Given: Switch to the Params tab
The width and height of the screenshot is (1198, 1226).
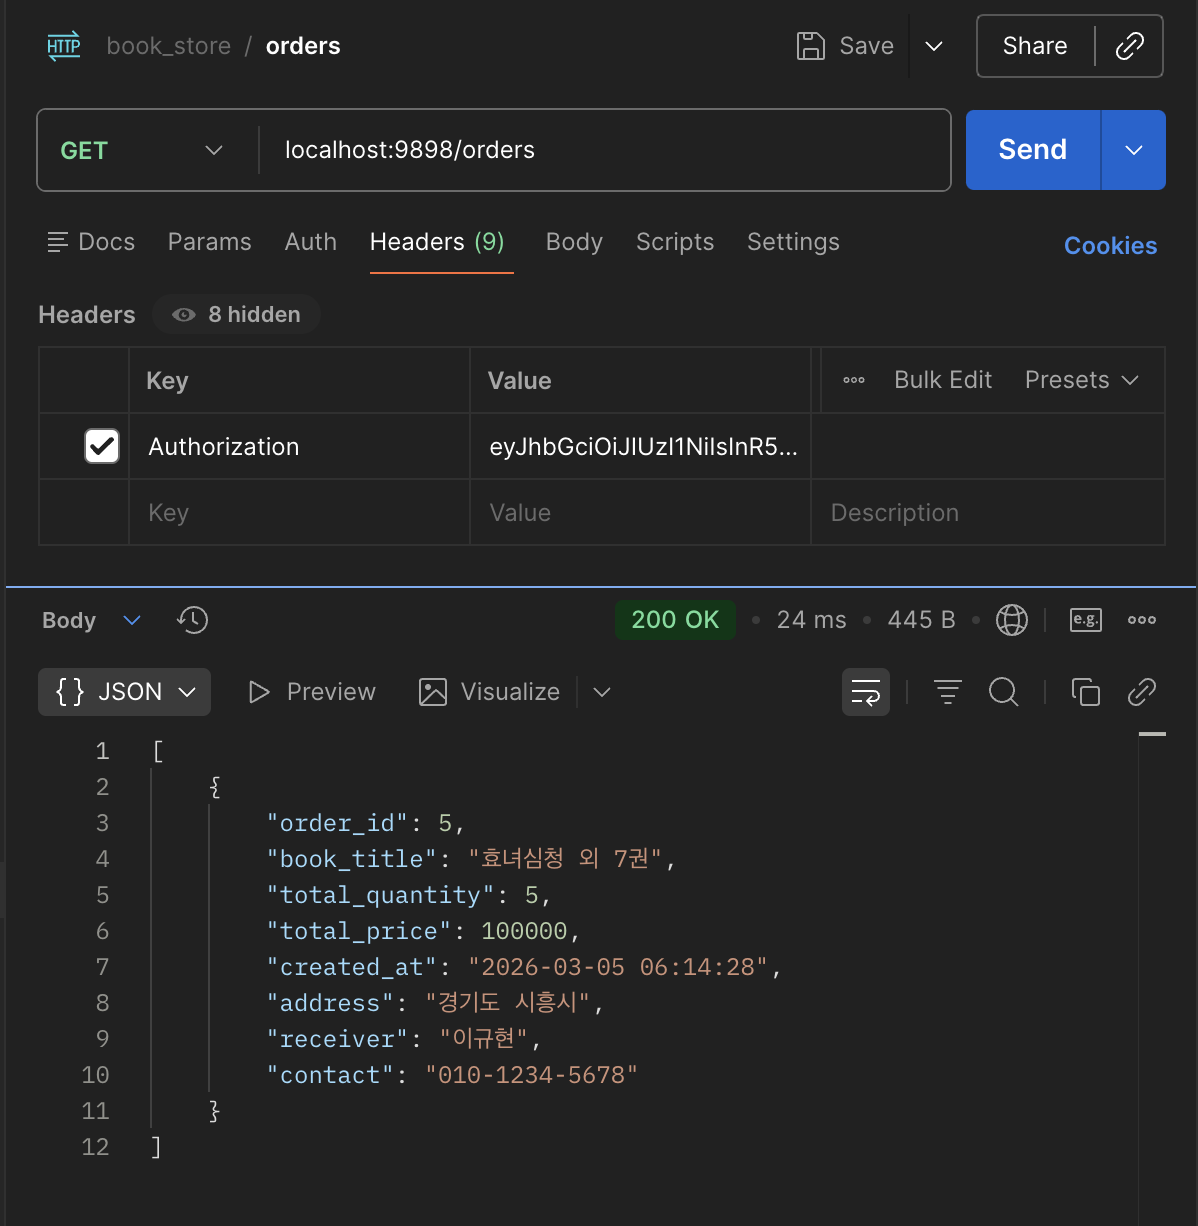Looking at the screenshot, I should coord(209,242).
